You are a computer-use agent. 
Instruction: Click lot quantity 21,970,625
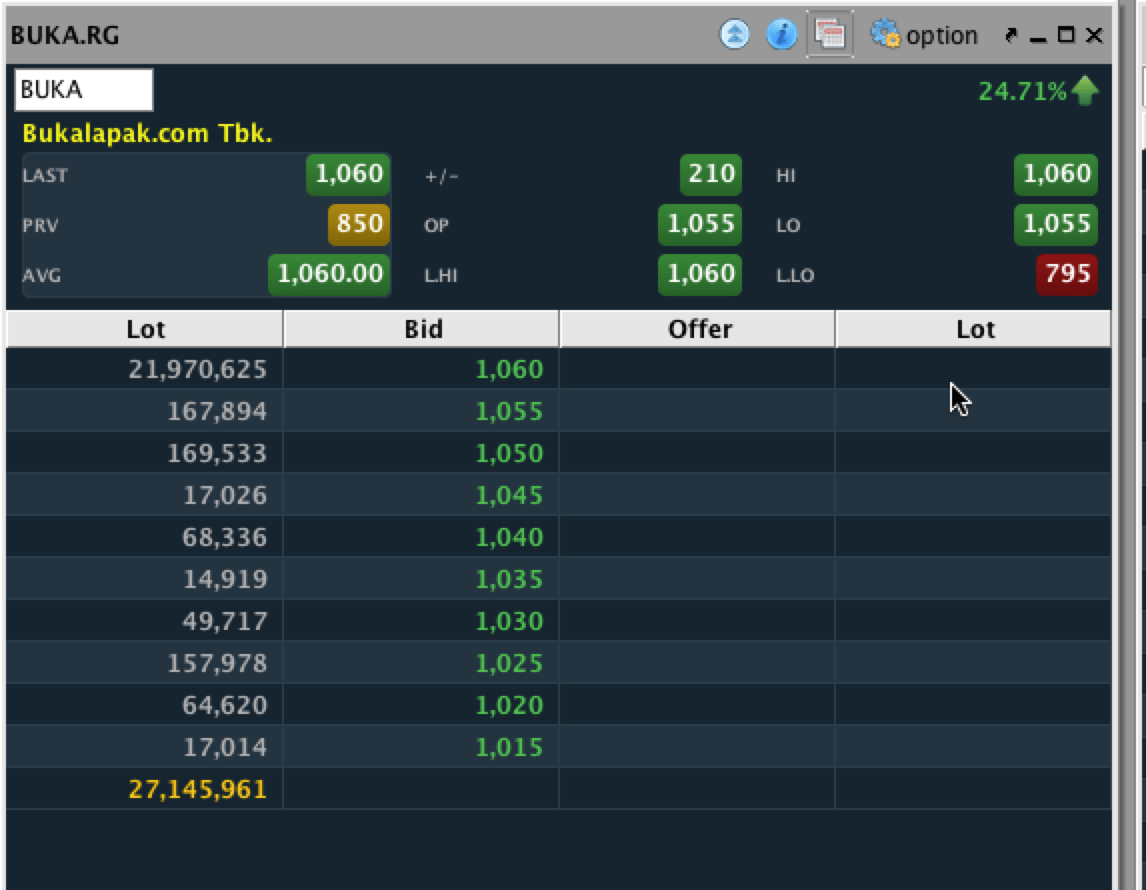coord(198,370)
